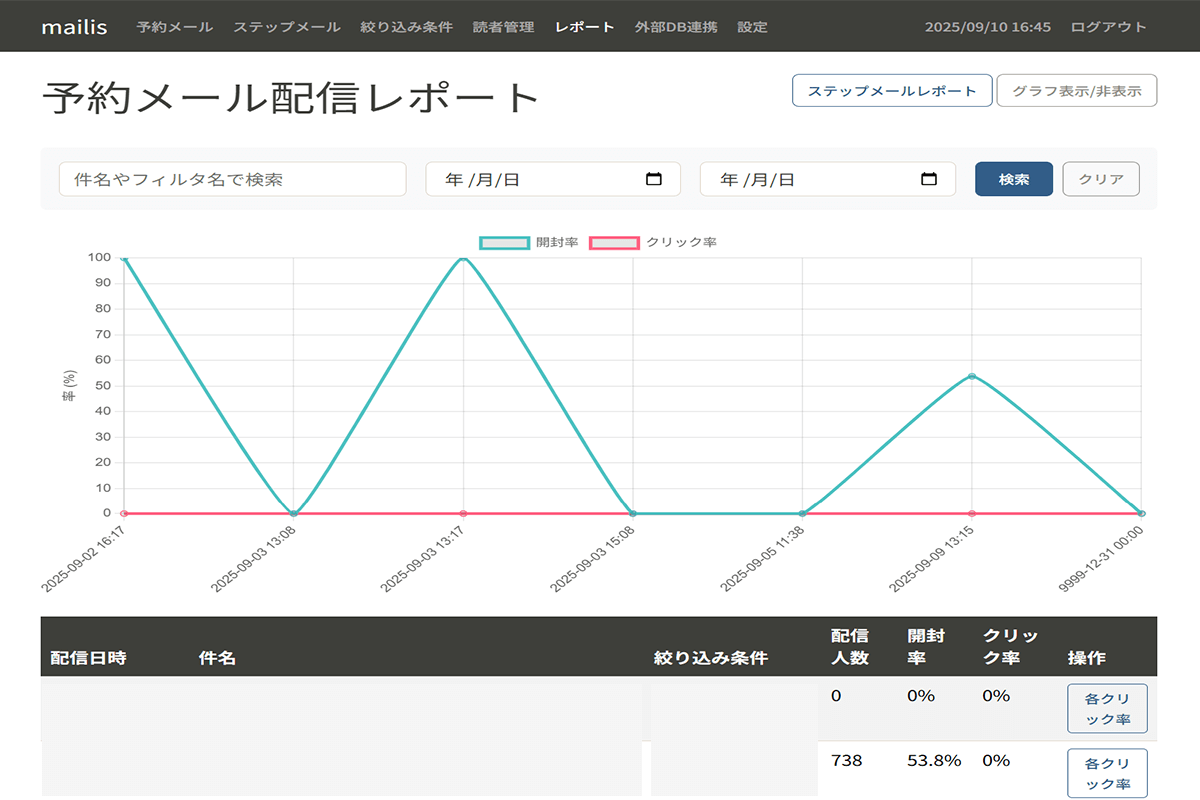Open 予約メール menu item
This screenshot has height=800, width=1200.
175,27
